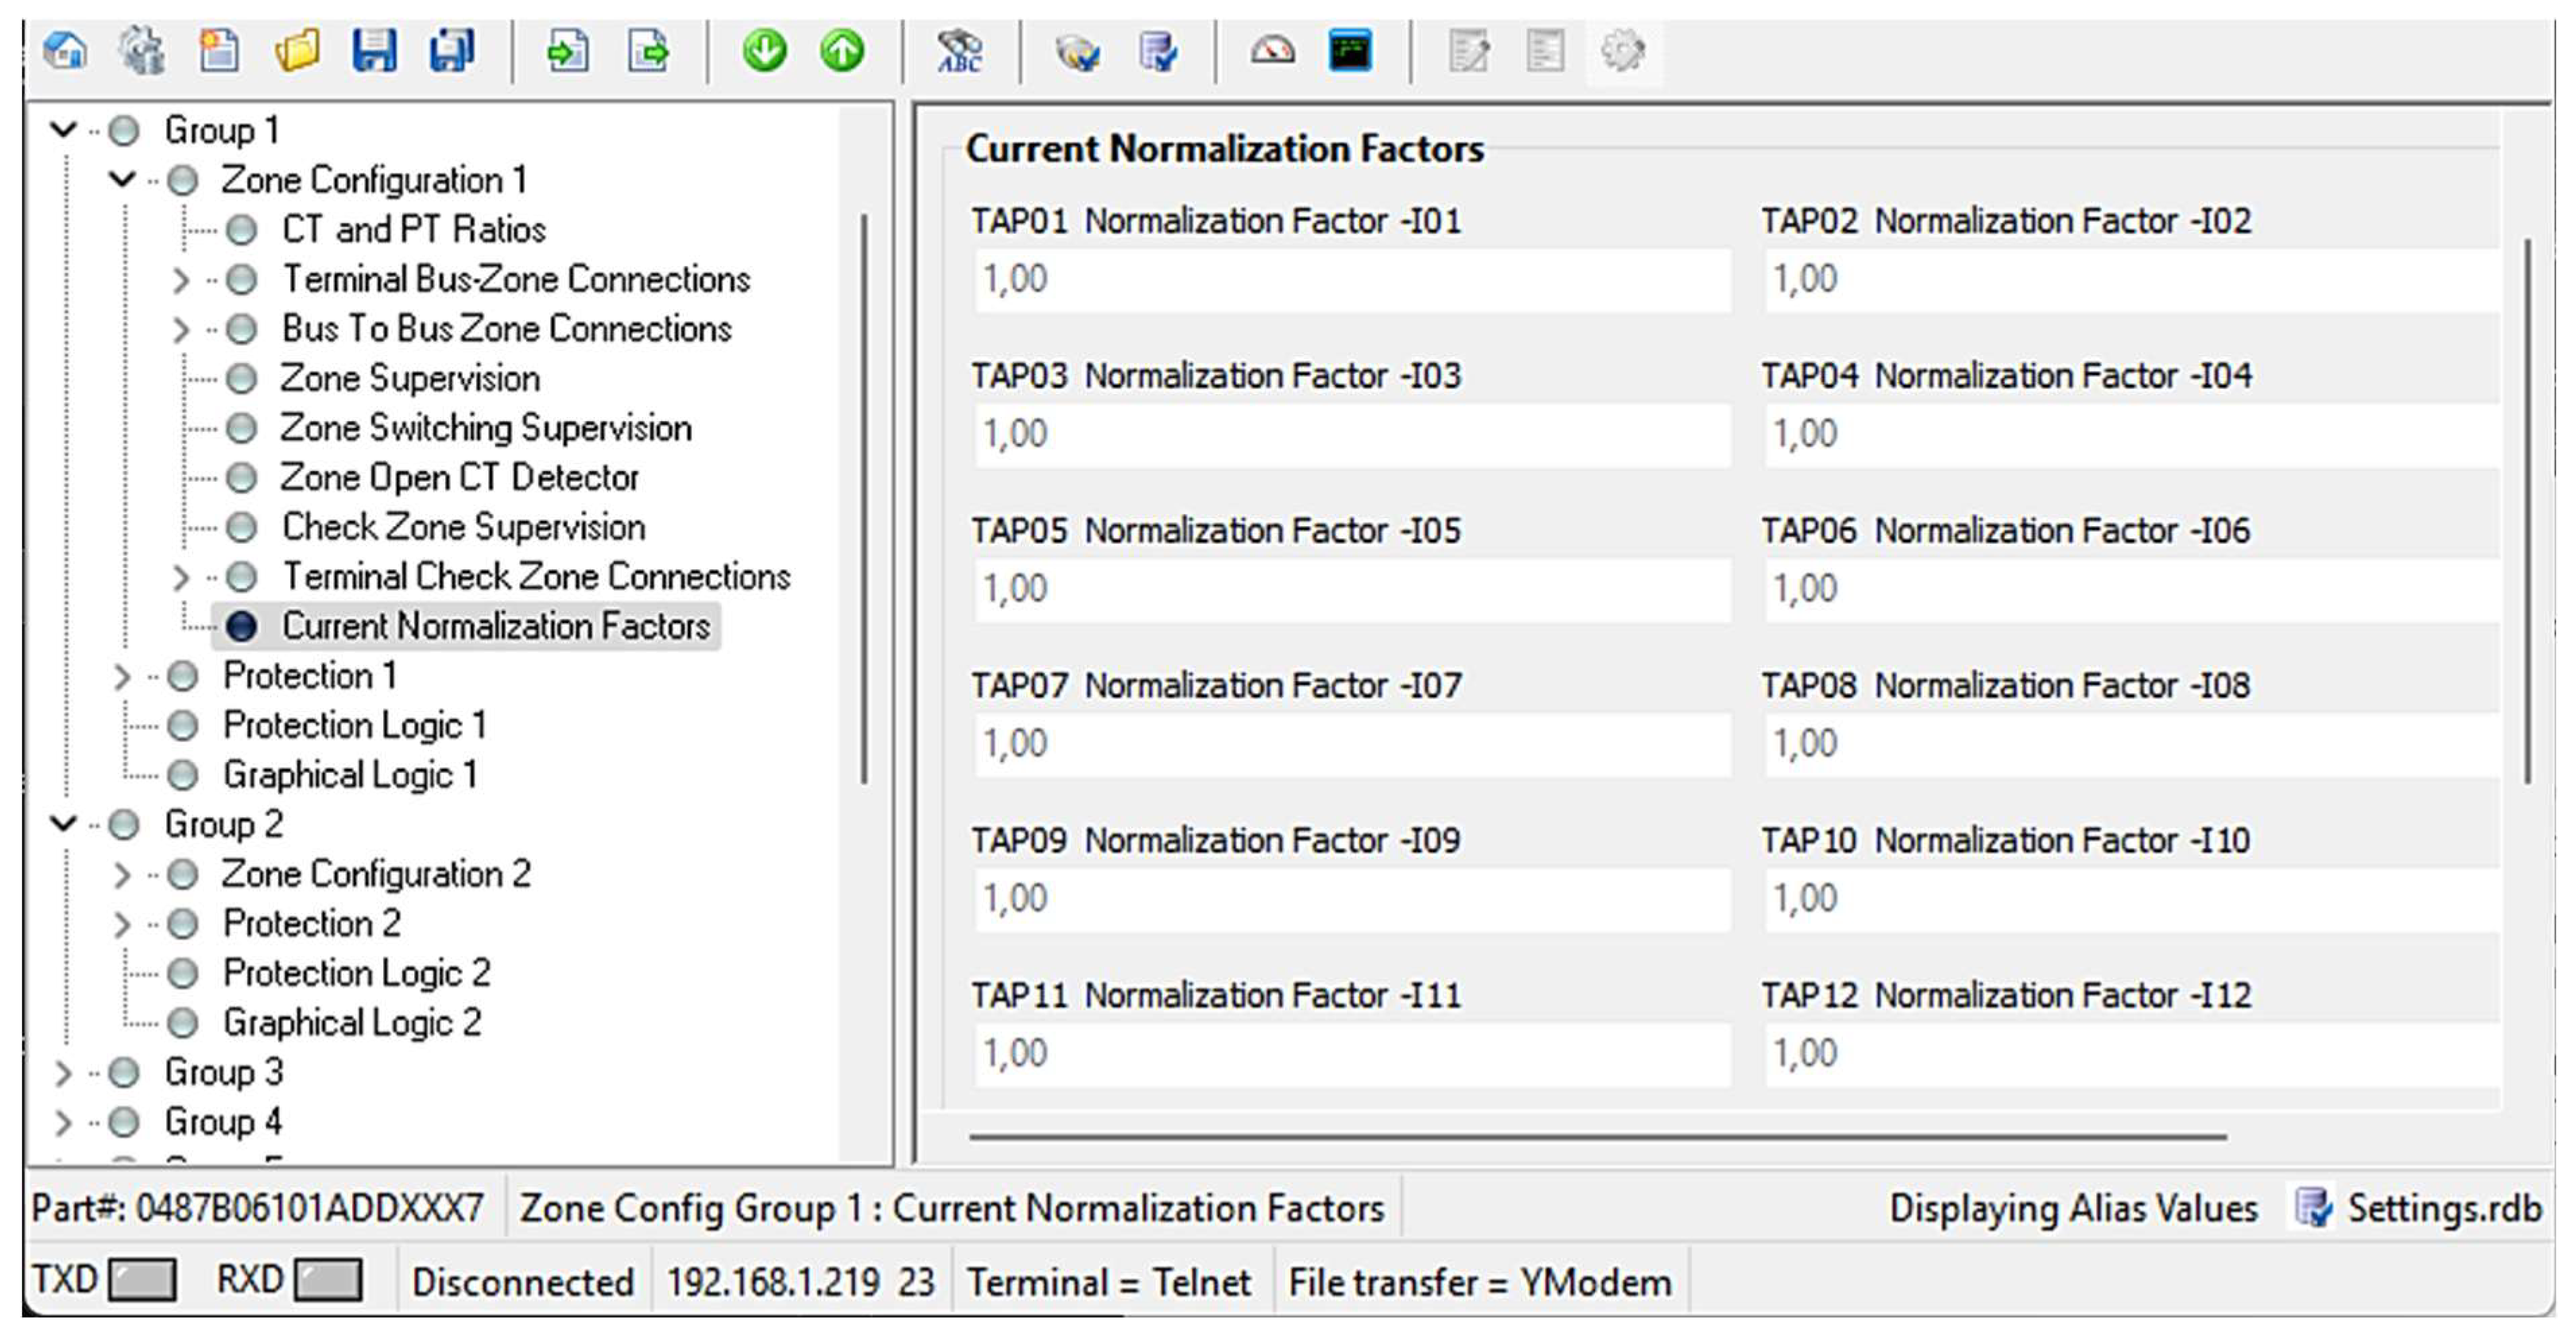Expand the Group 3 tree node
The height and width of the screenshot is (1344, 2576).
63,1073
